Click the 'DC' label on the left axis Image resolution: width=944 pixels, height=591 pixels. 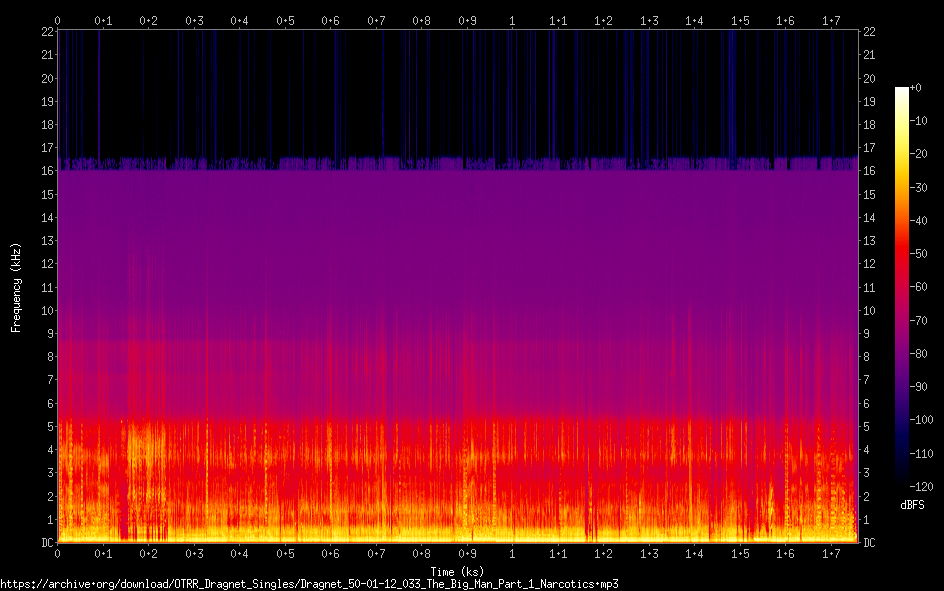click(45, 543)
